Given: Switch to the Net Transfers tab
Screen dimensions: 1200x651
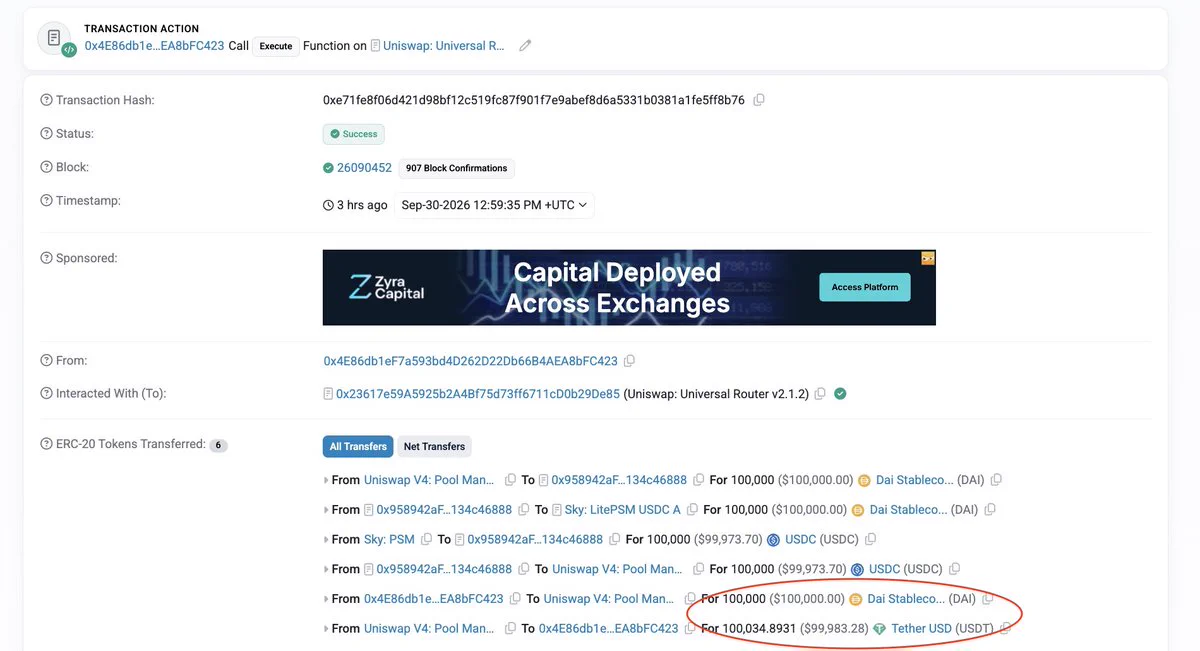Looking at the screenshot, I should tap(434, 447).
